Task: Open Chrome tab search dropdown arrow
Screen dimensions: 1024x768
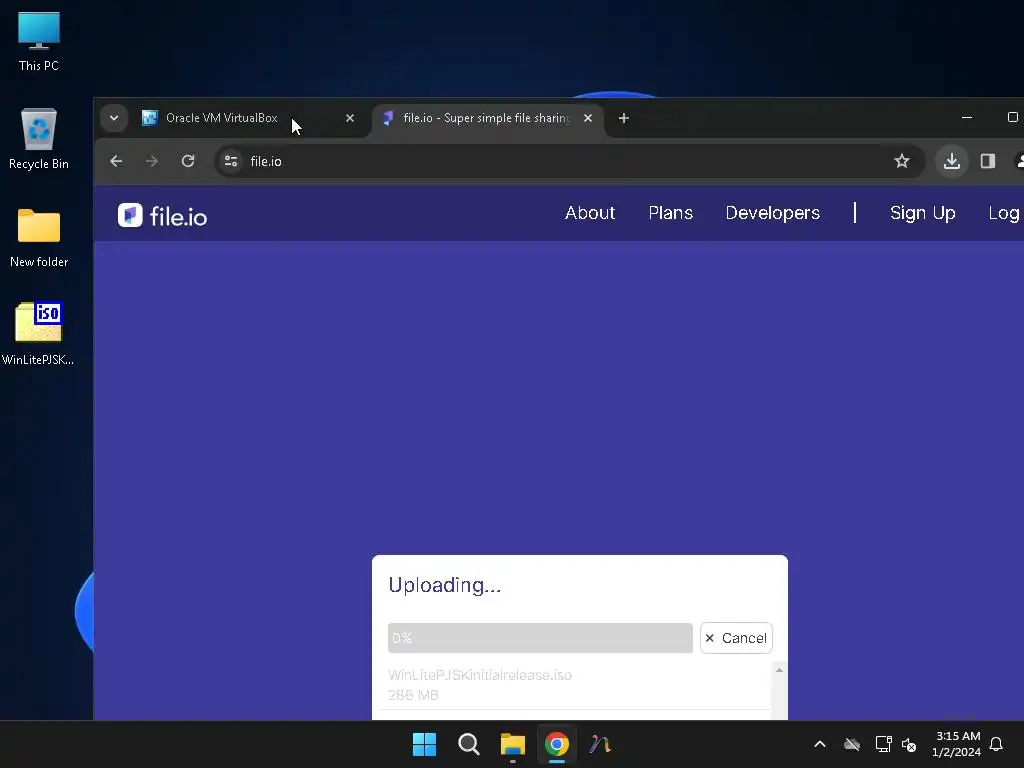Action: 114,118
